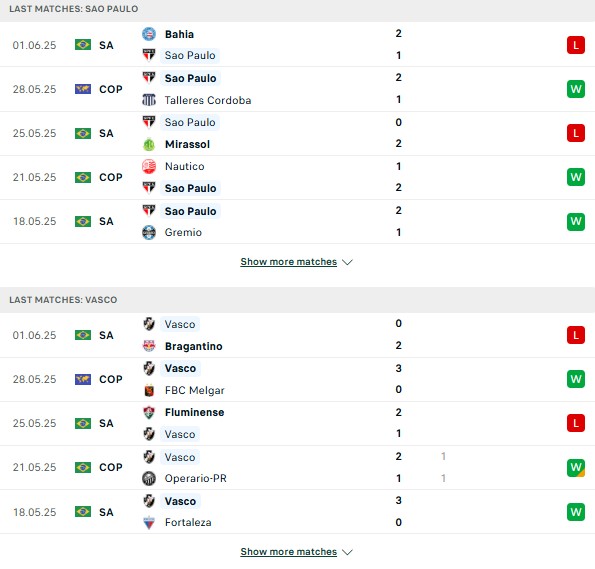Select the 18.05.25 Vasco vs Fortaleza date
The height and width of the screenshot is (569, 595).
(35, 512)
